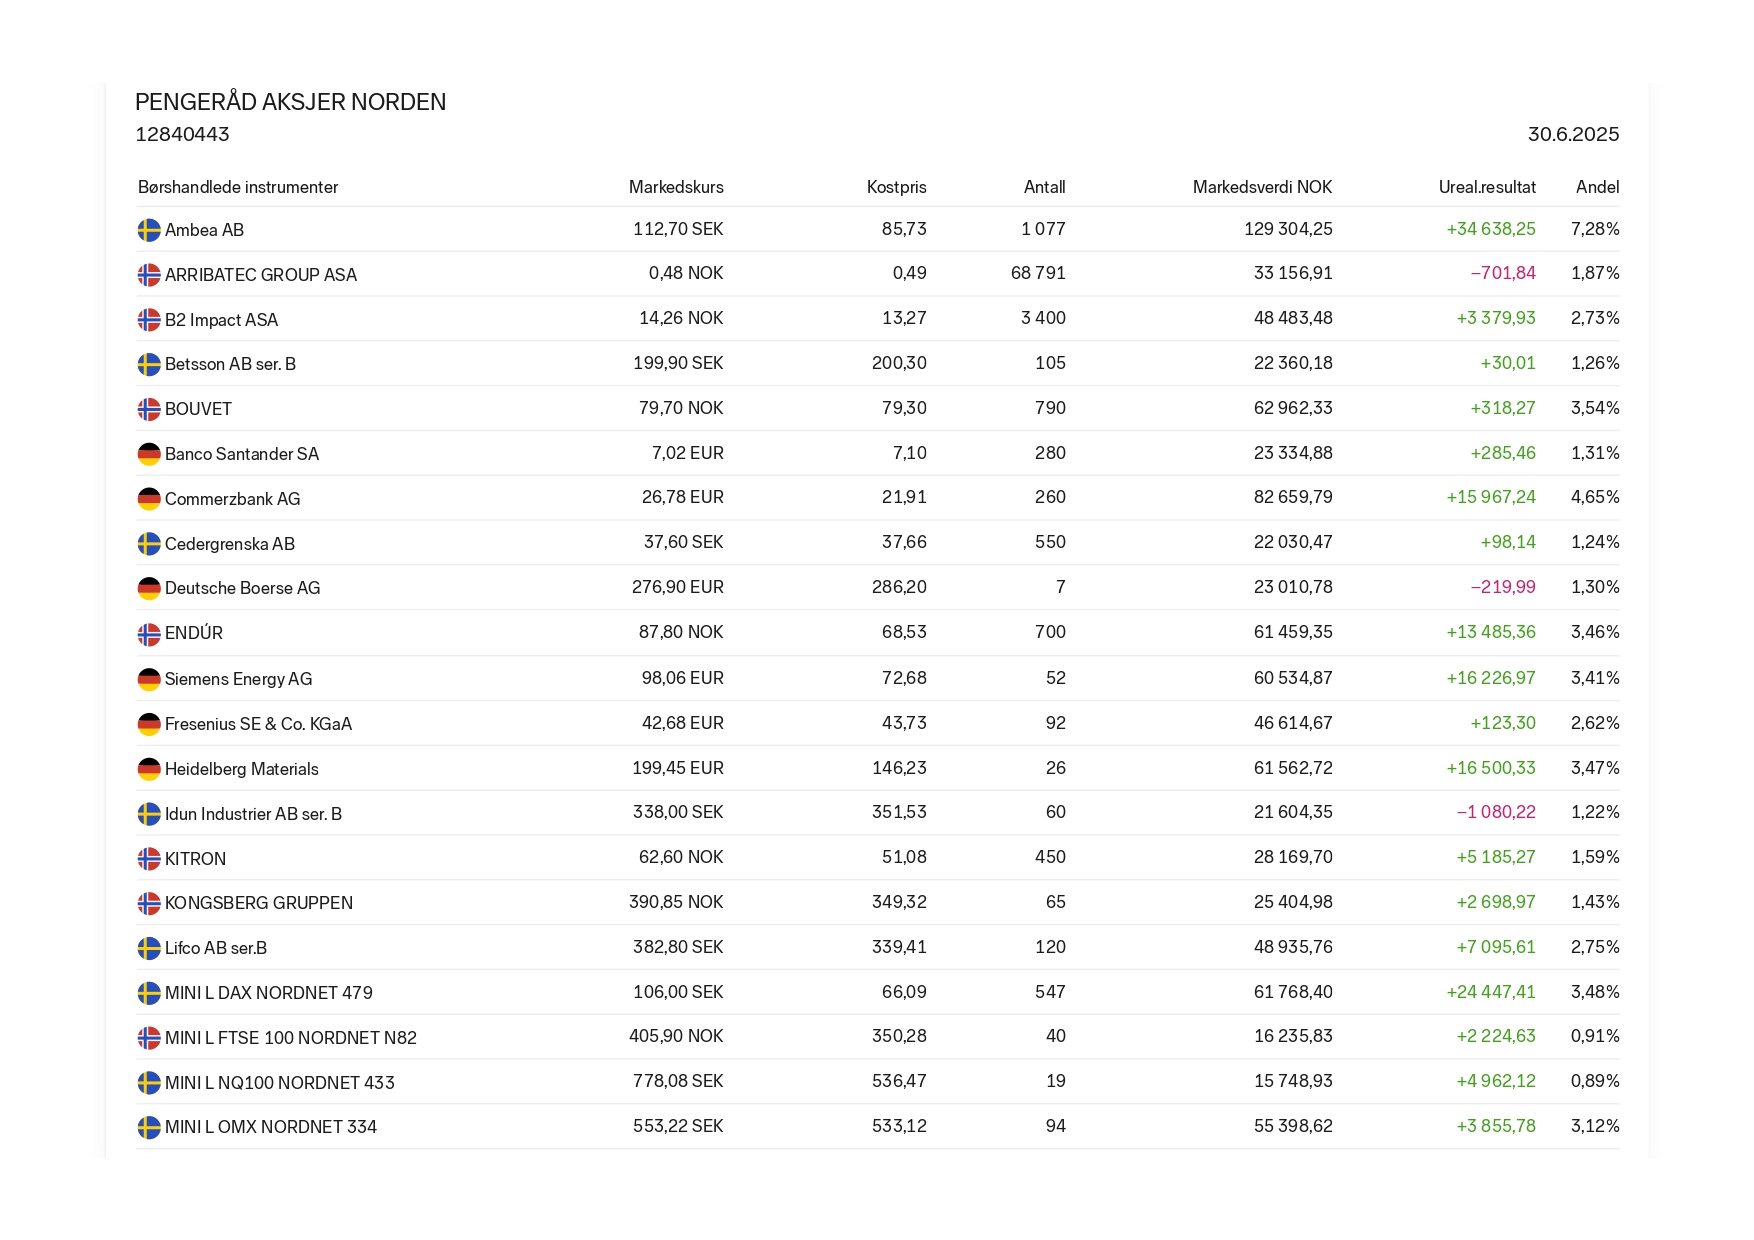Viewport: 1754px width, 1240px height.
Task: Click the Norwegian flag next to B2 Impact ASA
Action: click(149, 320)
